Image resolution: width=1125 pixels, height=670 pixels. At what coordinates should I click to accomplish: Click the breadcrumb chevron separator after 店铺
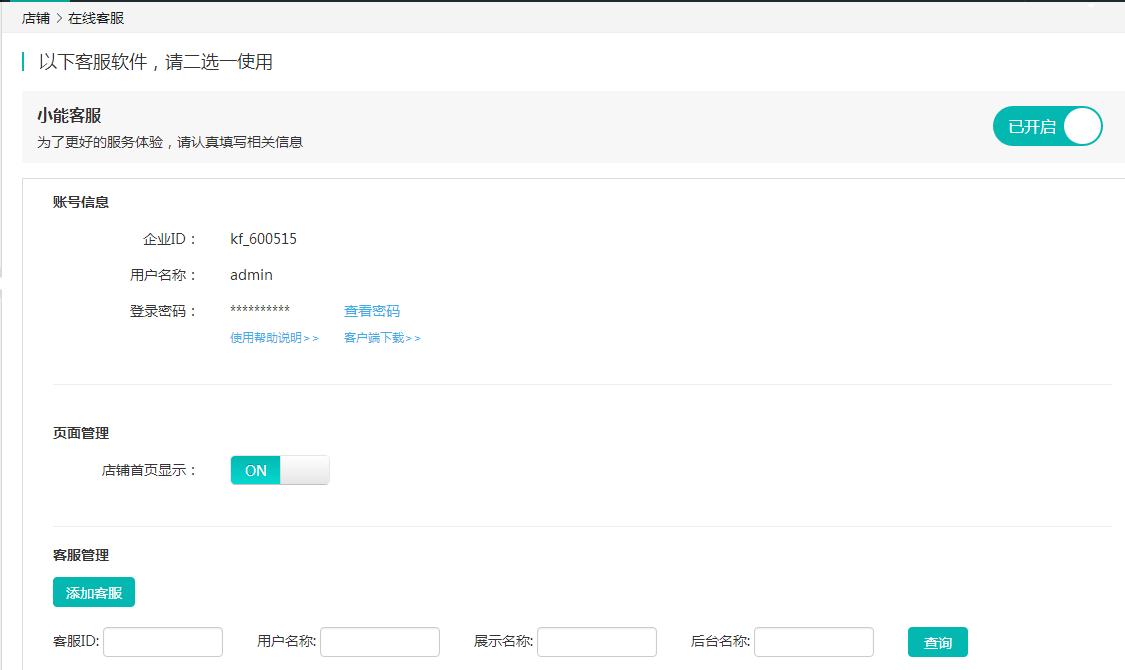[59, 18]
